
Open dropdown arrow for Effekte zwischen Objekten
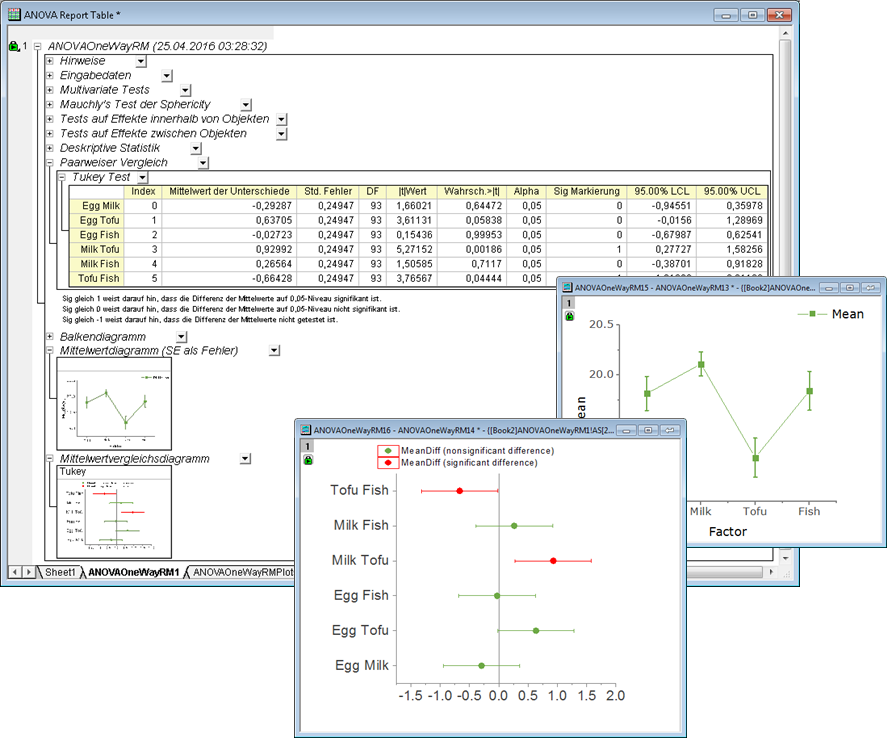tap(282, 134)
